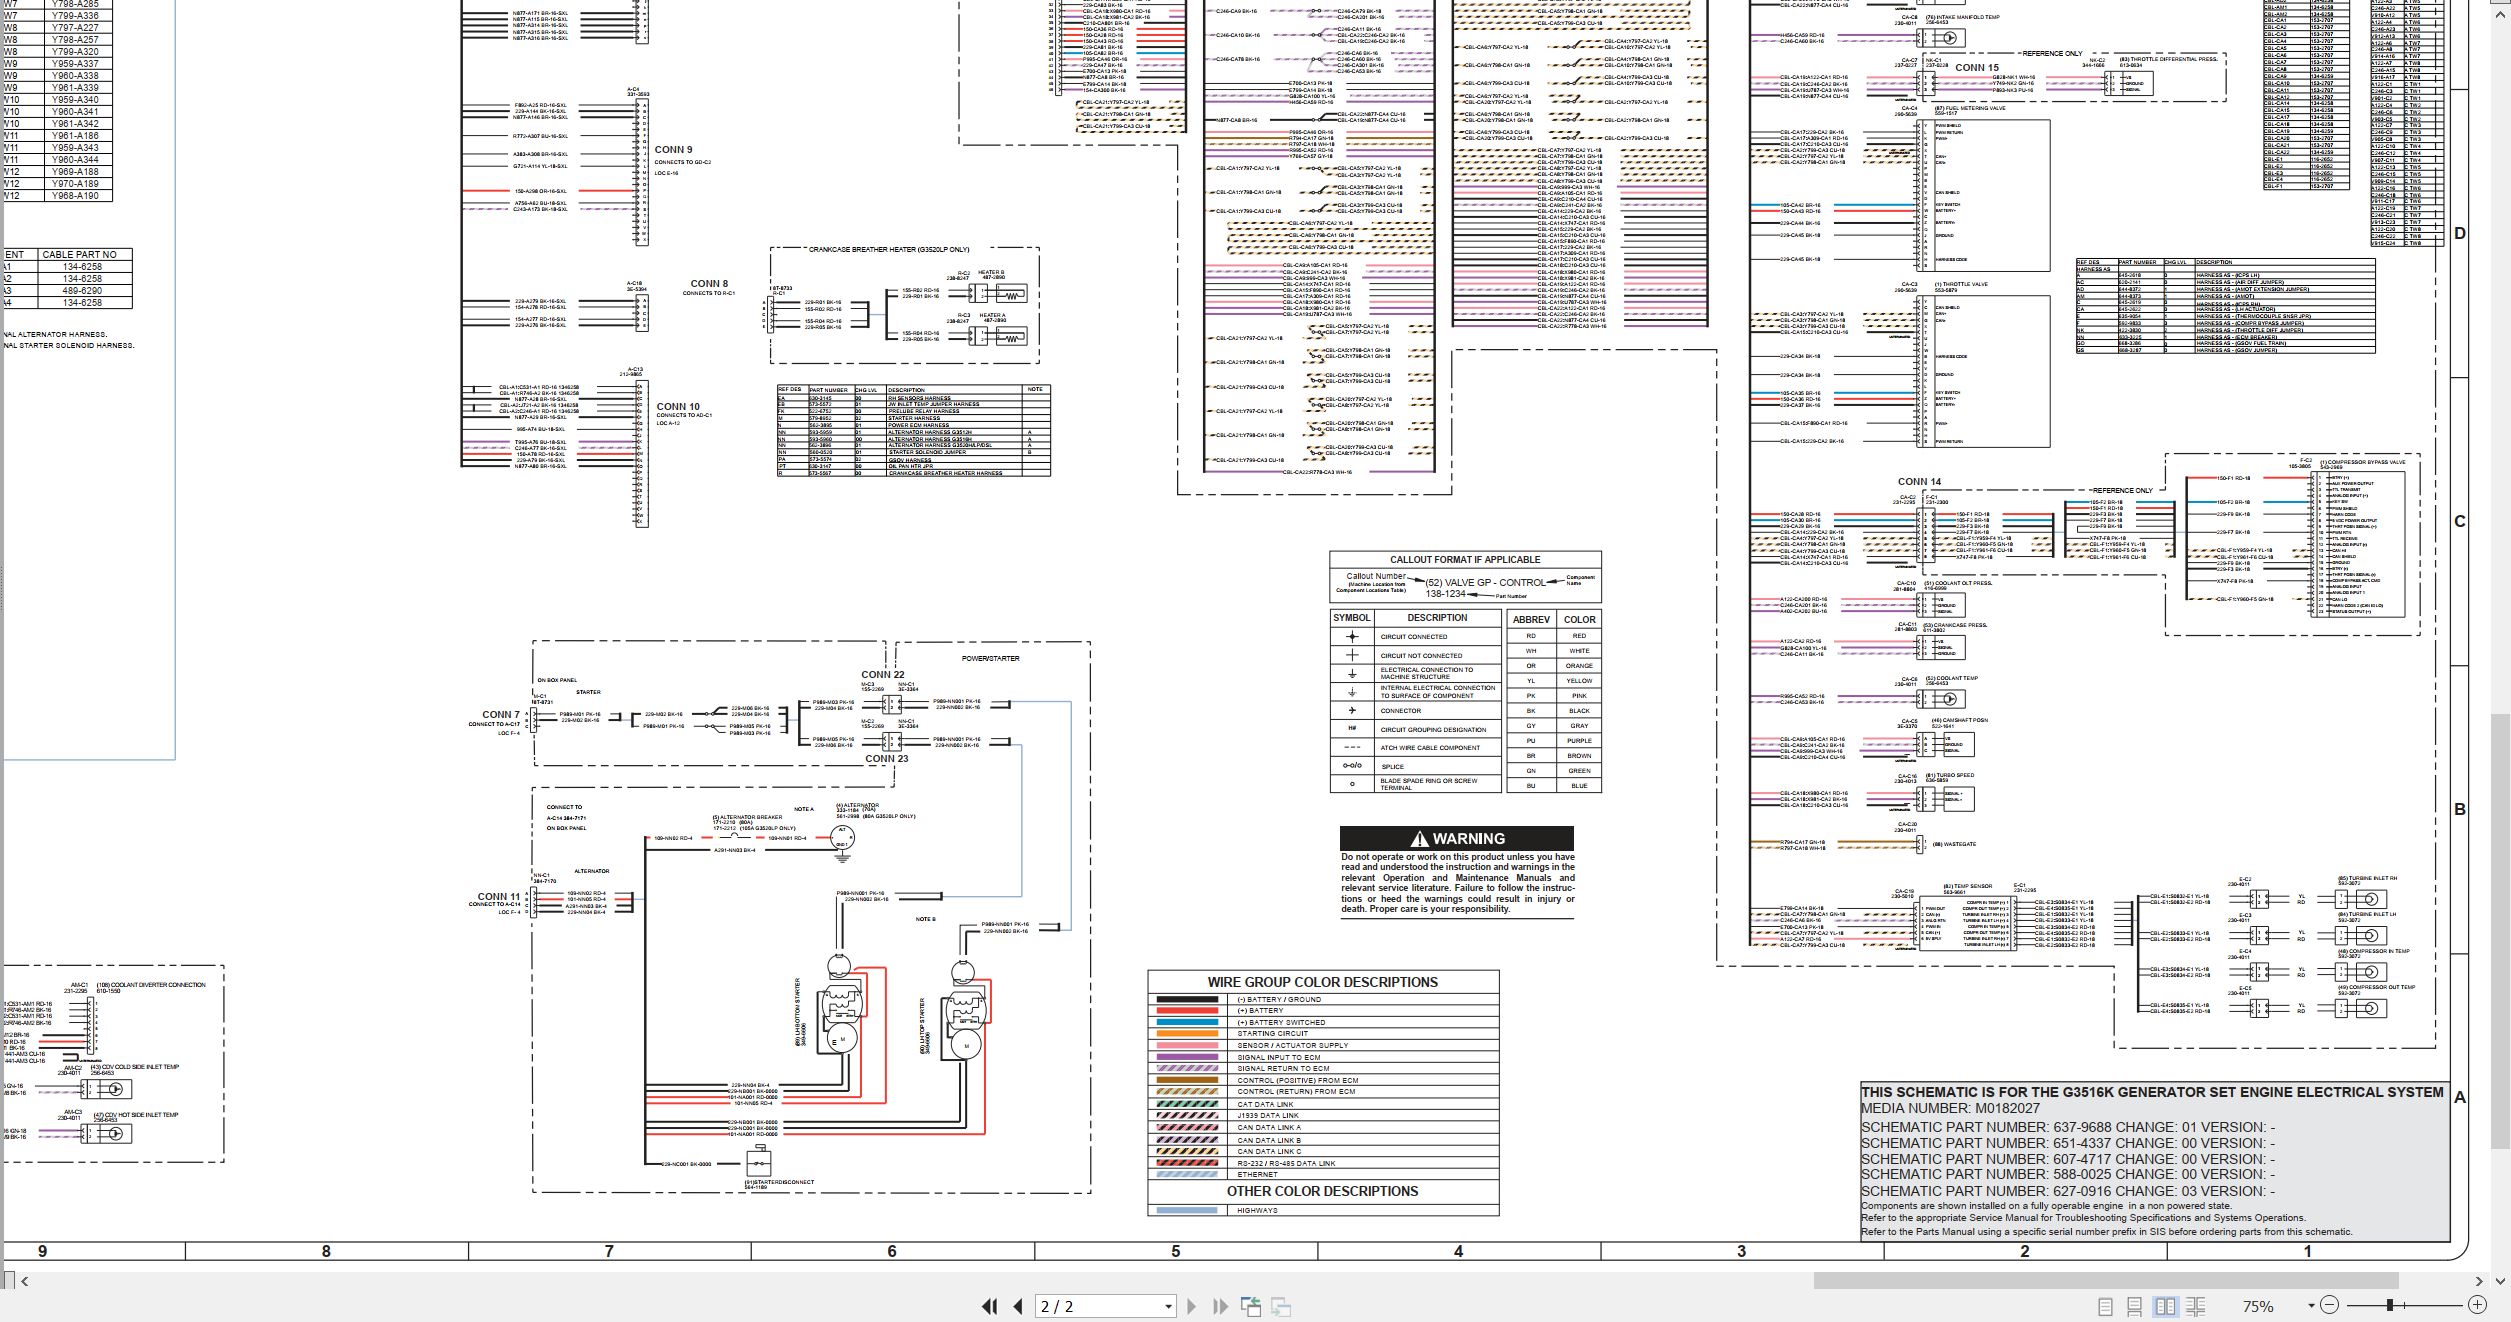Go to the next page

(1191, 1306)
